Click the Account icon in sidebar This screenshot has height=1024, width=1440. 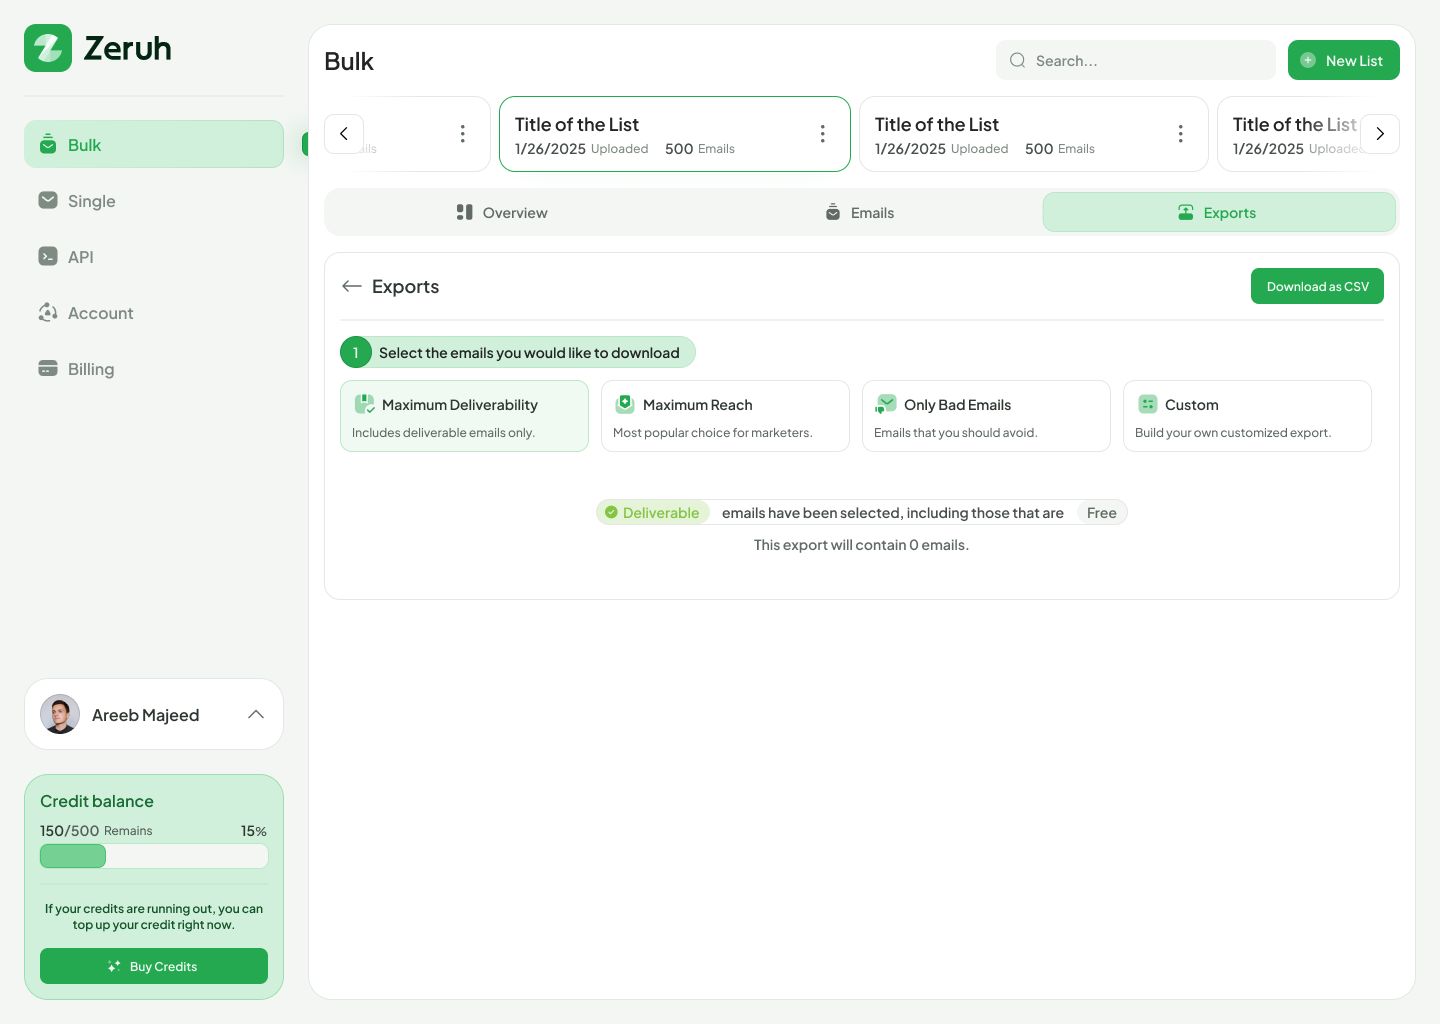(x=48, y=312)
